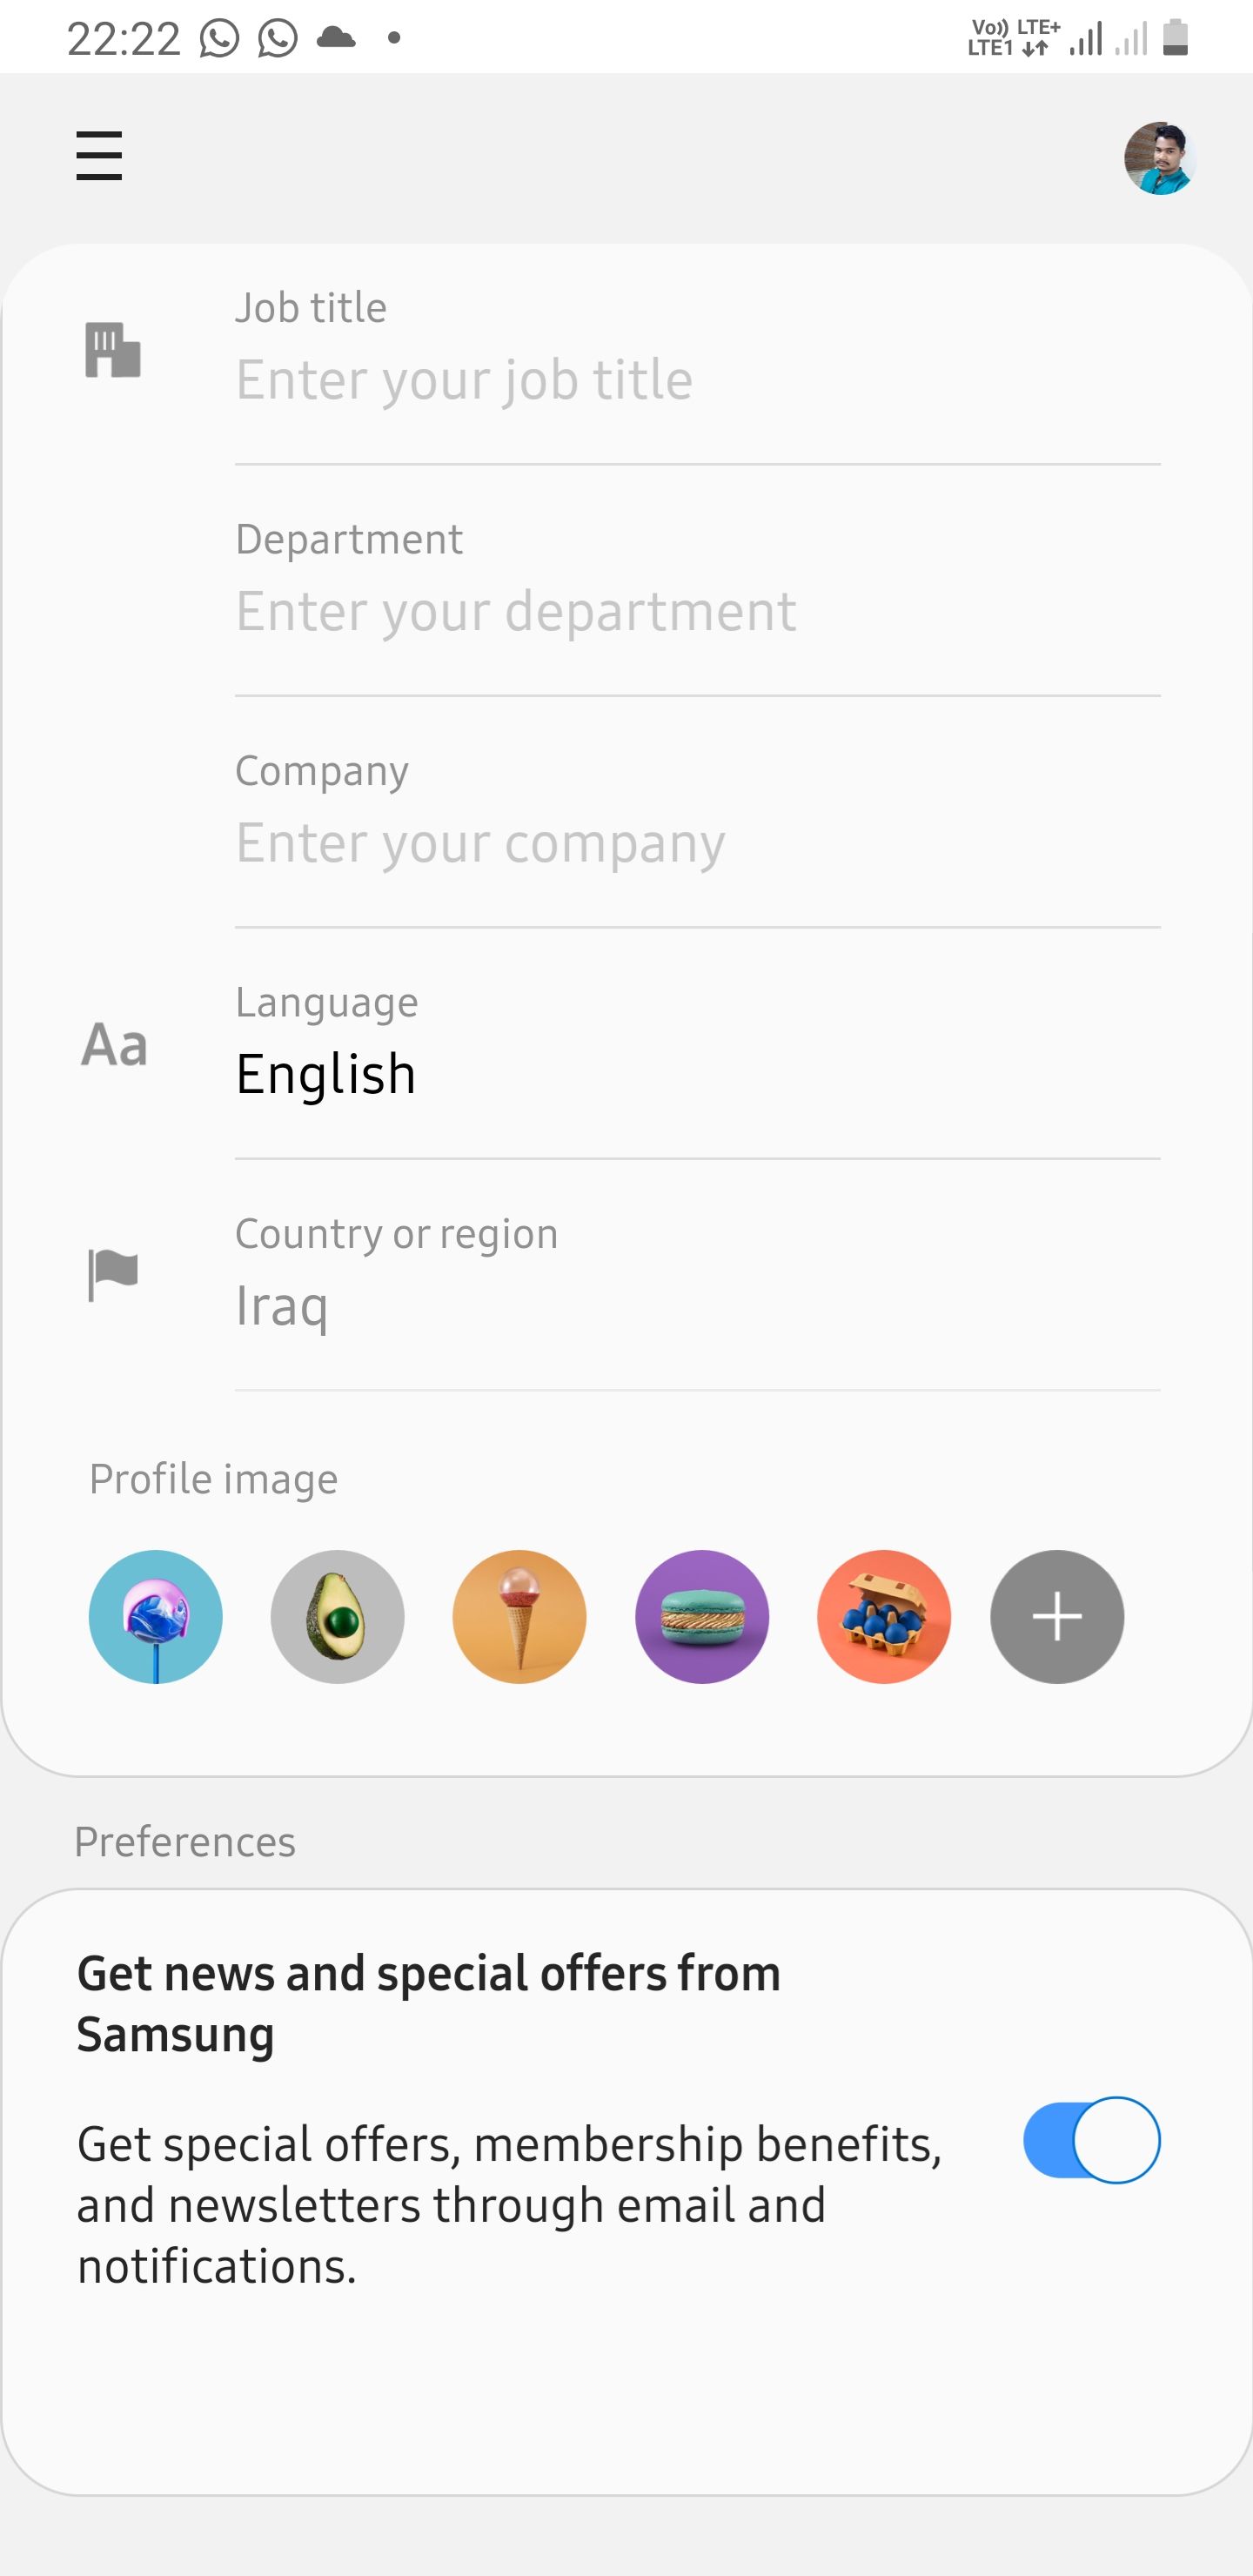The width and height of the screenshot is (1253, 2576).
Task: Pick the macaron profile image
Action: pyautogui.click(x=702, y=1617)
